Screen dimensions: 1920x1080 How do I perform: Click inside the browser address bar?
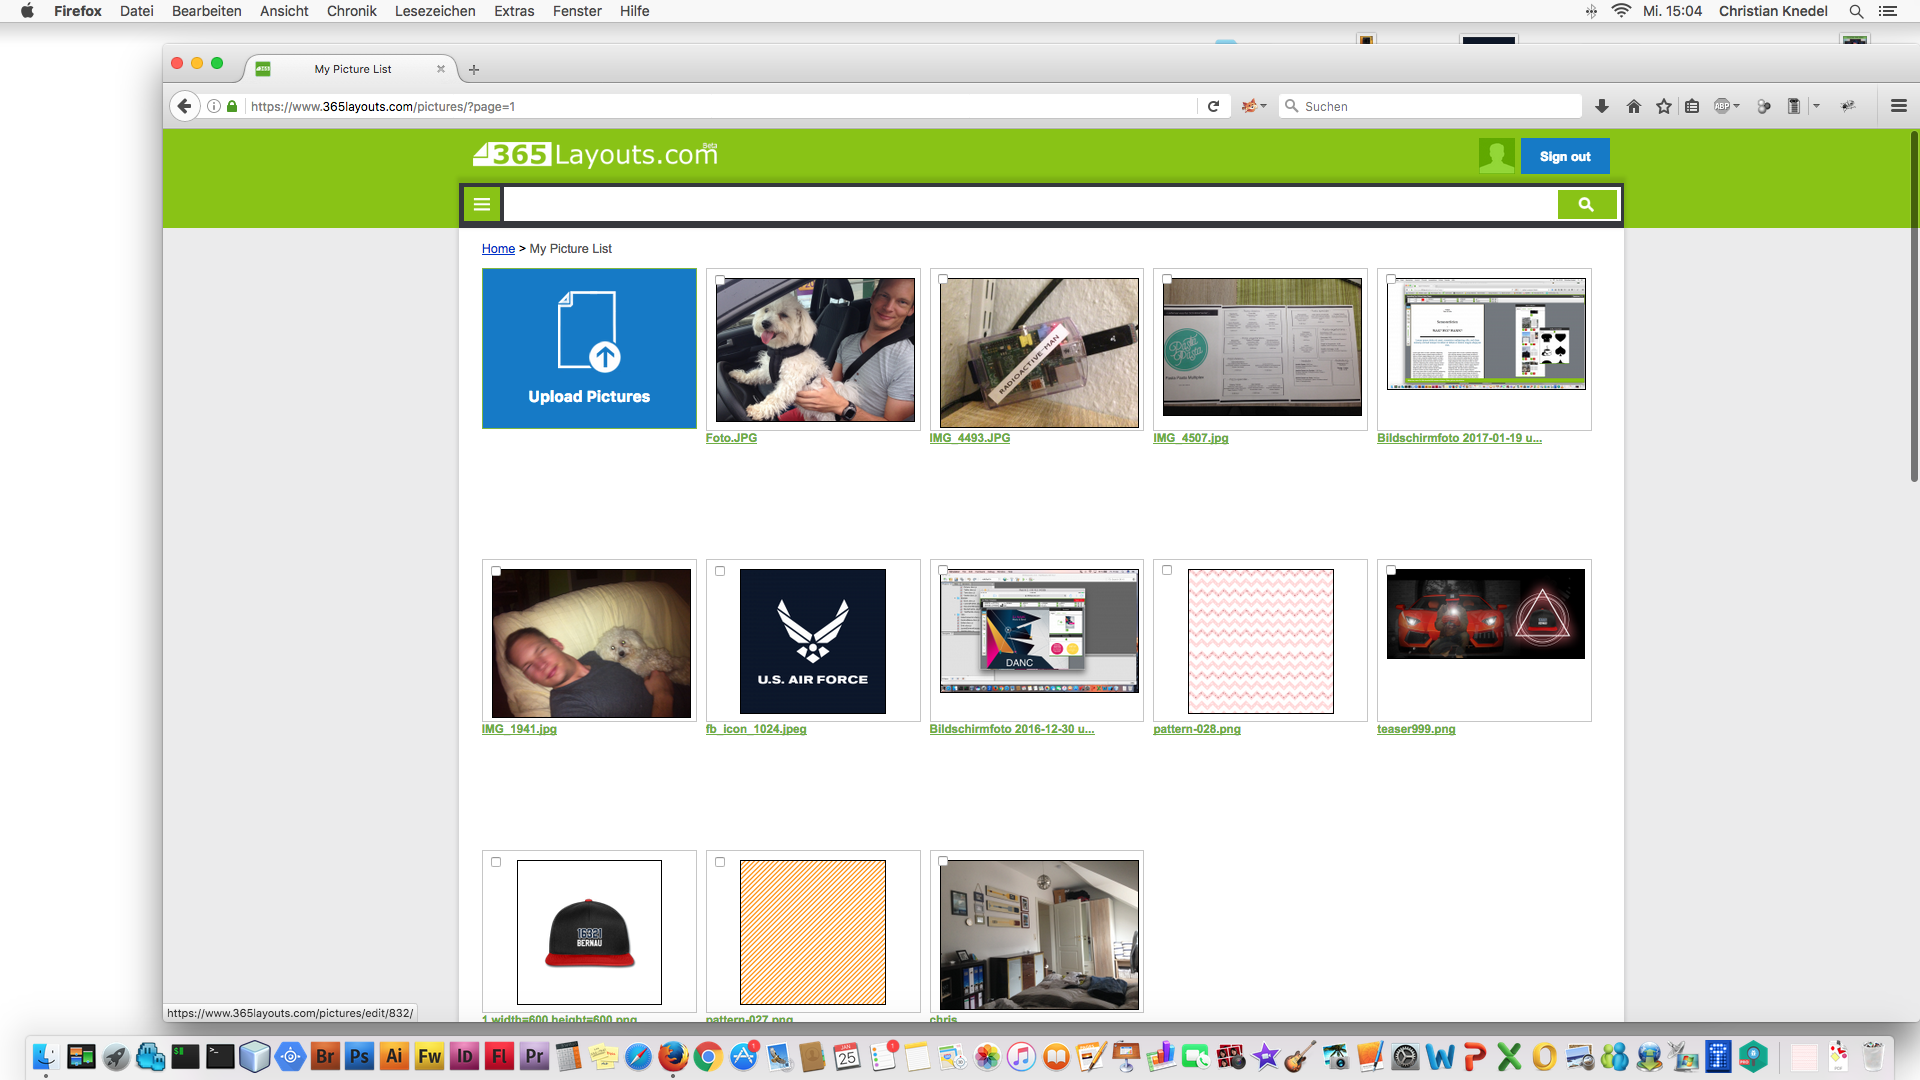point(700,106)
